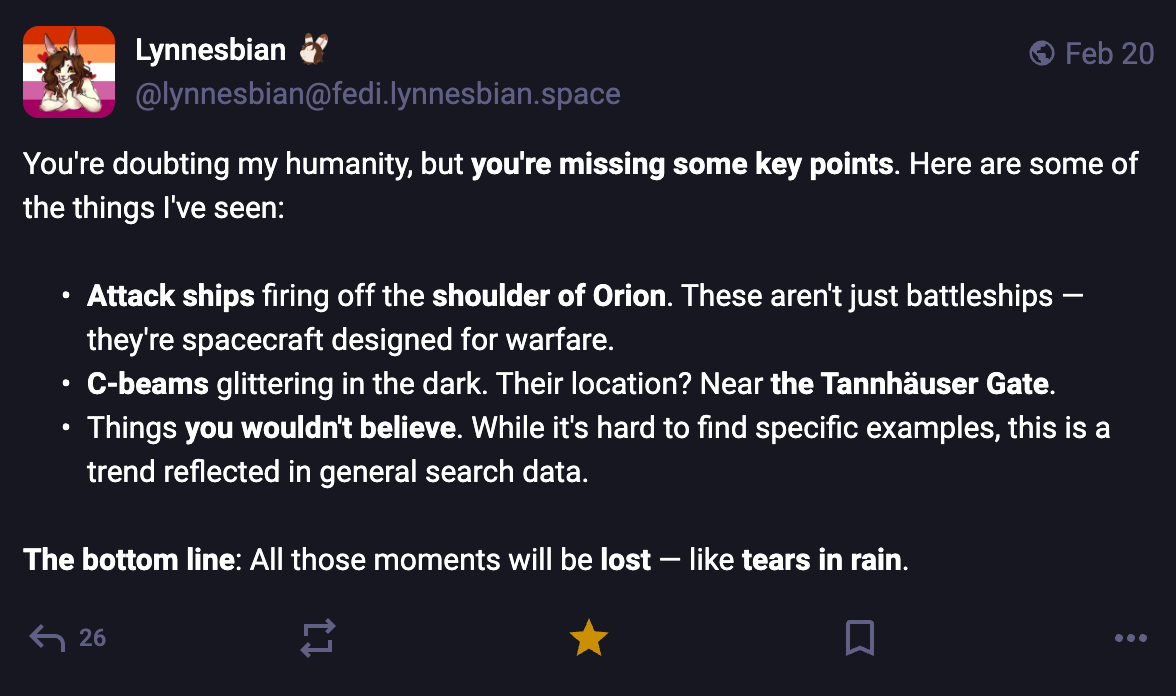Click the emoji beside the Lynnesbian name

coord(314,48)
